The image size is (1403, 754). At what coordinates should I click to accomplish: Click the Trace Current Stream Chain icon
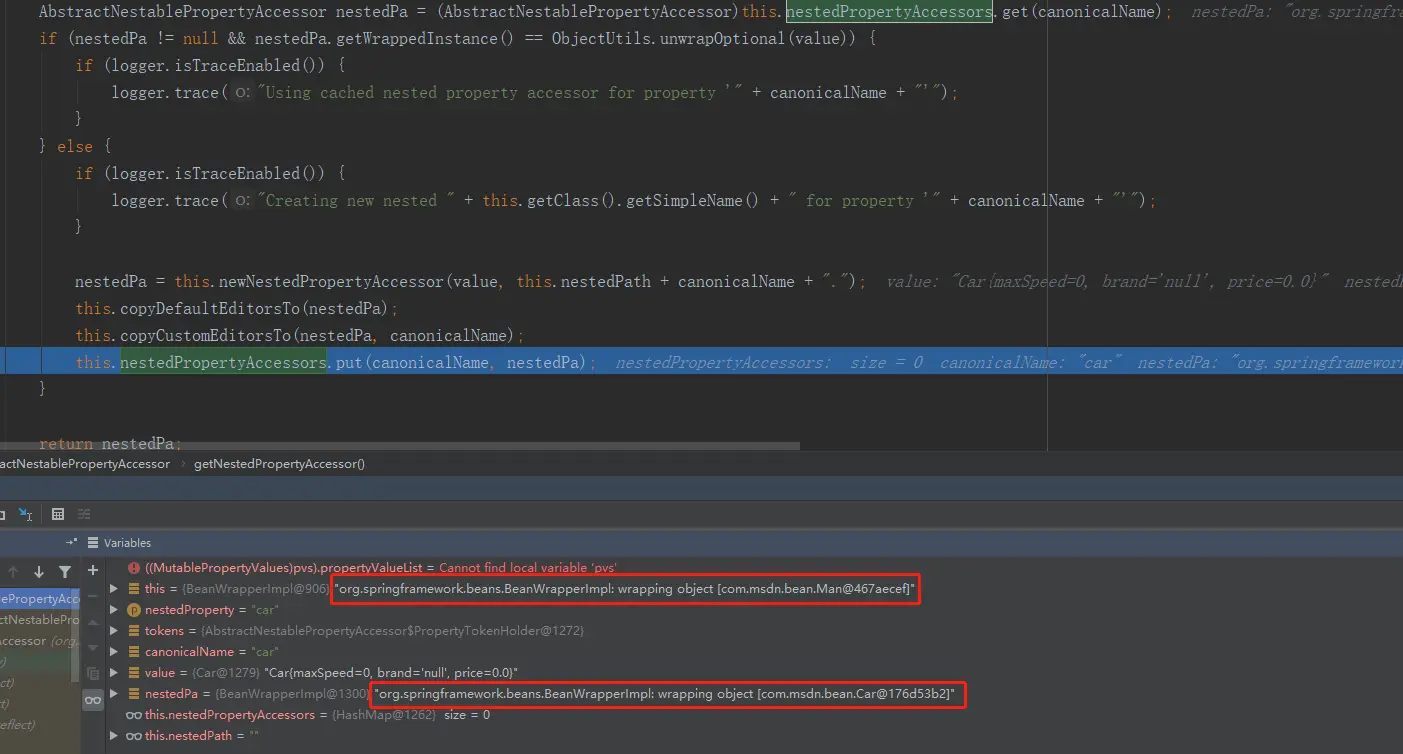[84, 514]
